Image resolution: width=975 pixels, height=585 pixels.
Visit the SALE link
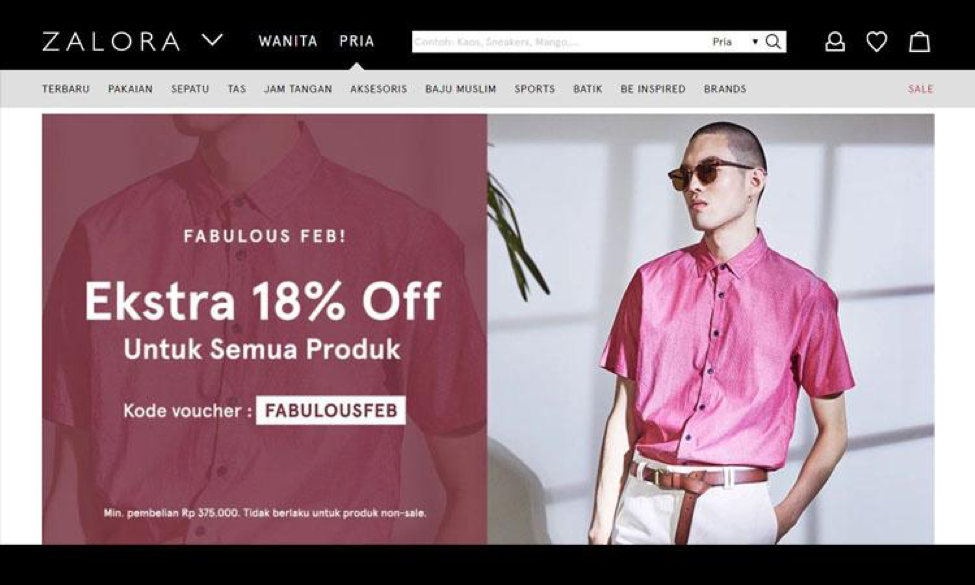click(920, 89)
